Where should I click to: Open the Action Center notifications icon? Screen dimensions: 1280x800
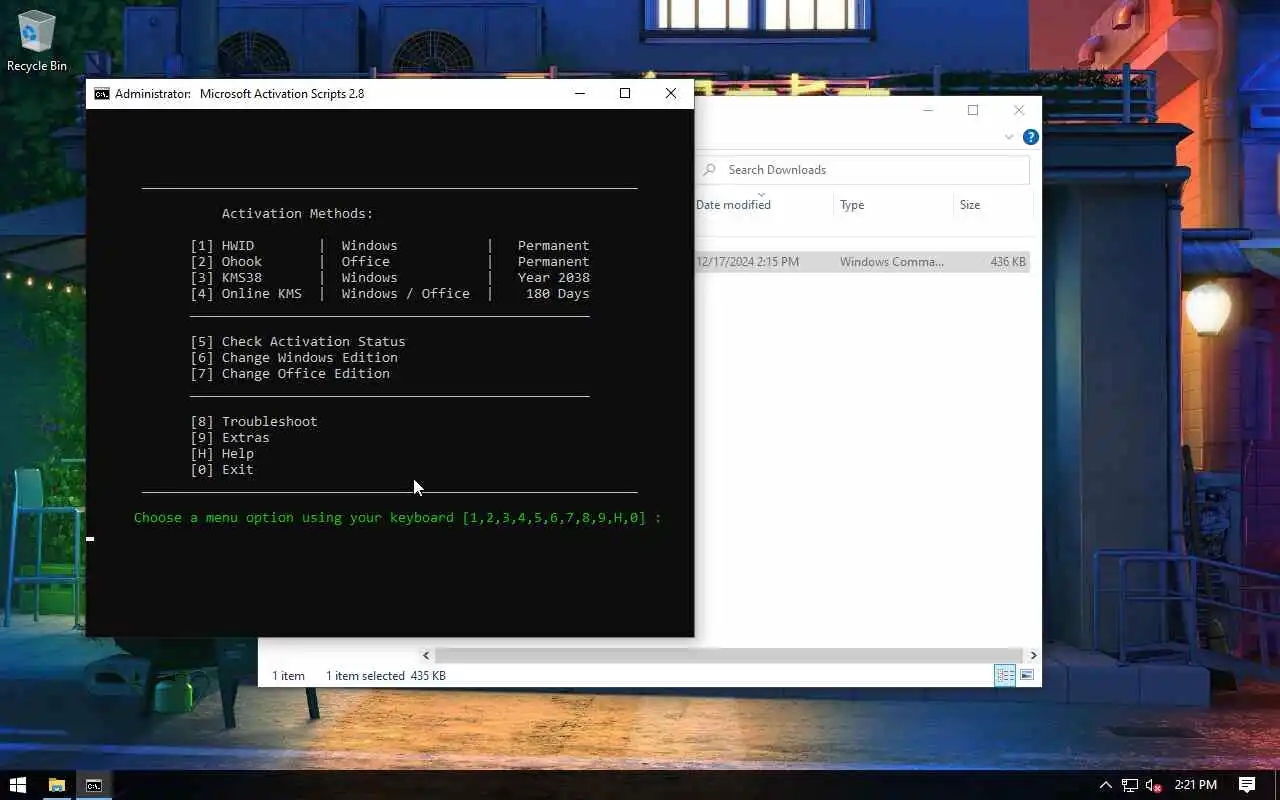(x=1247, y=785)
